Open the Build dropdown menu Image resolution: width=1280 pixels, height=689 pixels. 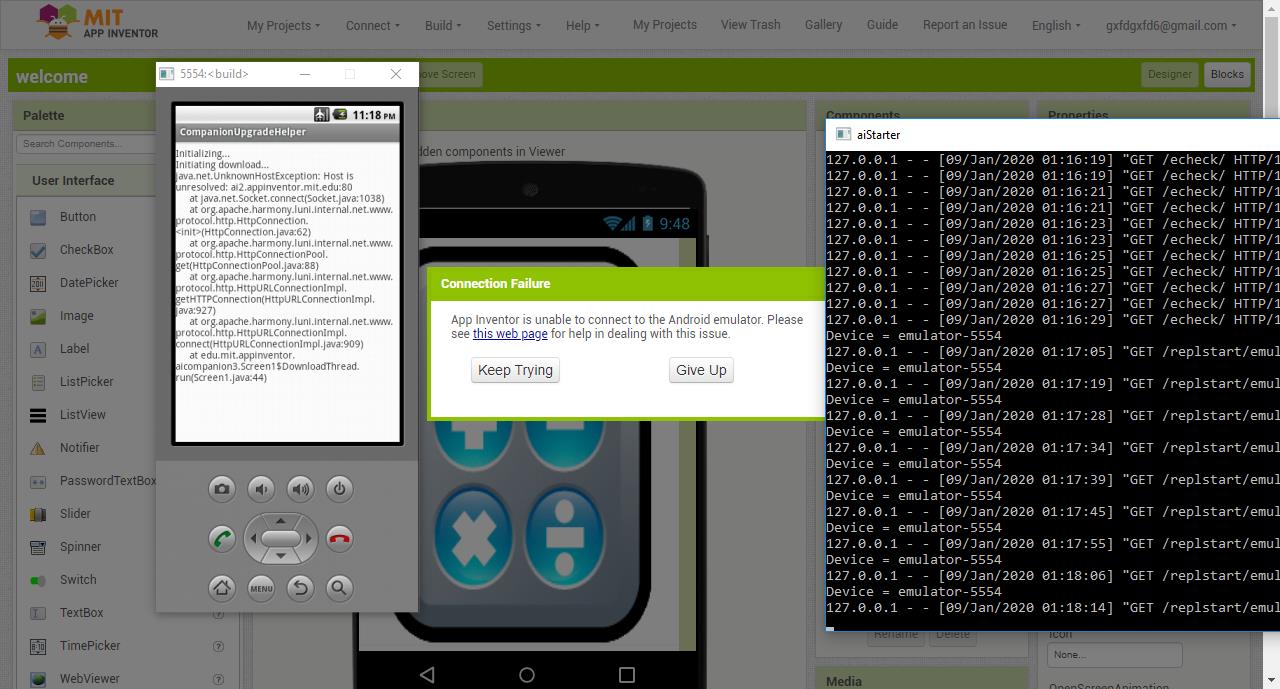click(443, 25)
